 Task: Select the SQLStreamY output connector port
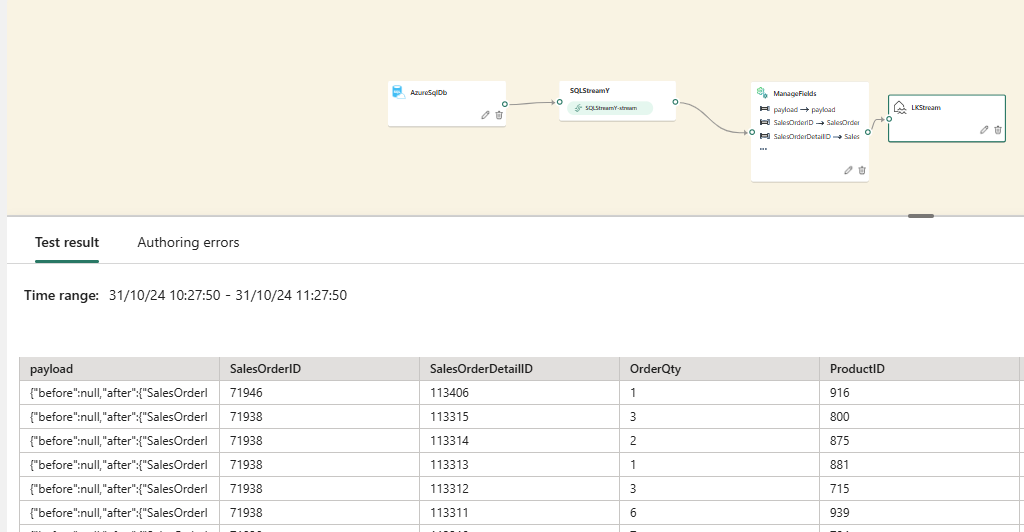coord(675,102)
